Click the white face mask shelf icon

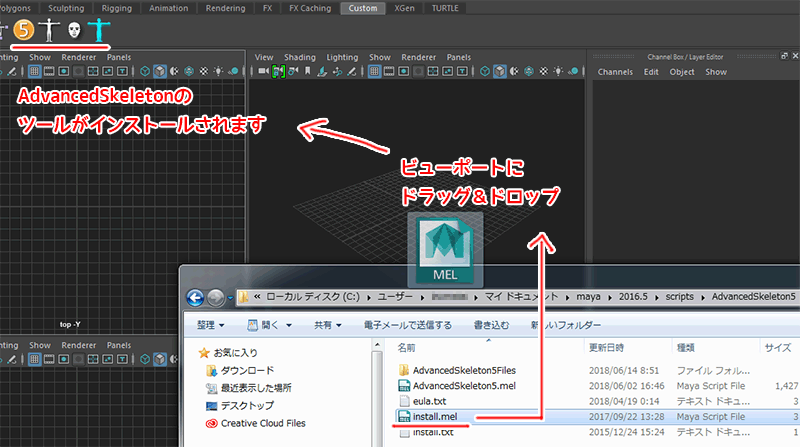(74, 31)
